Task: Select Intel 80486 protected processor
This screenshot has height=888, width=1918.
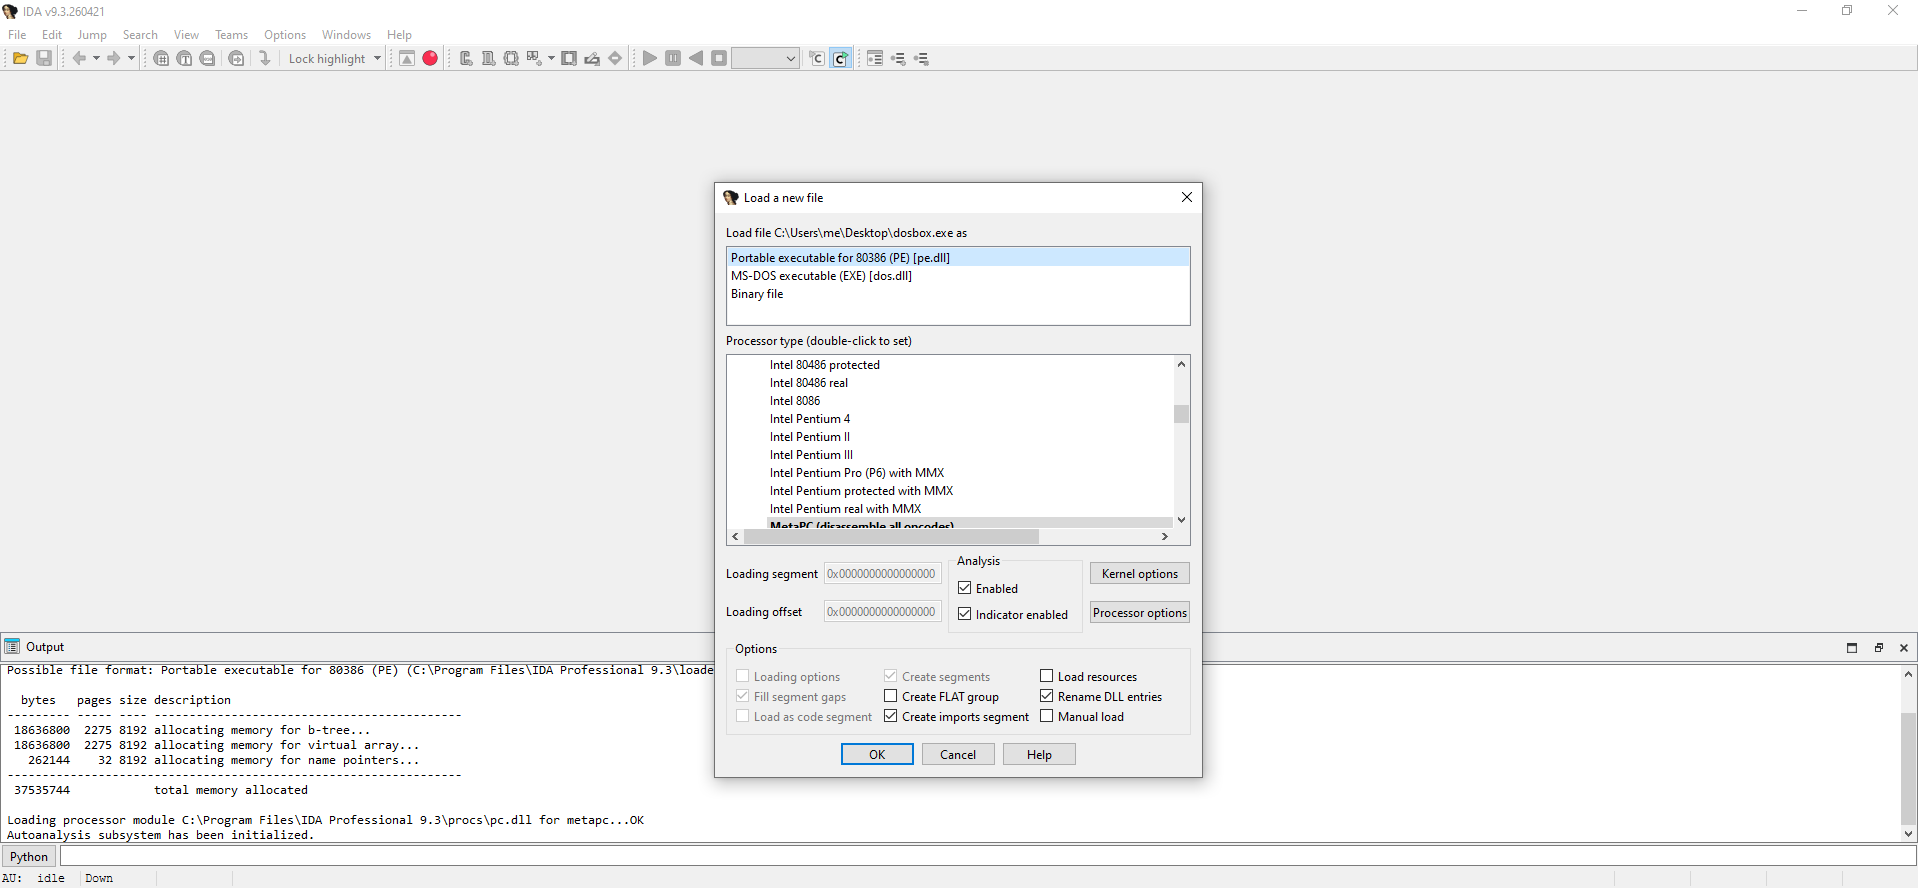Action: [x=825, y=364]
